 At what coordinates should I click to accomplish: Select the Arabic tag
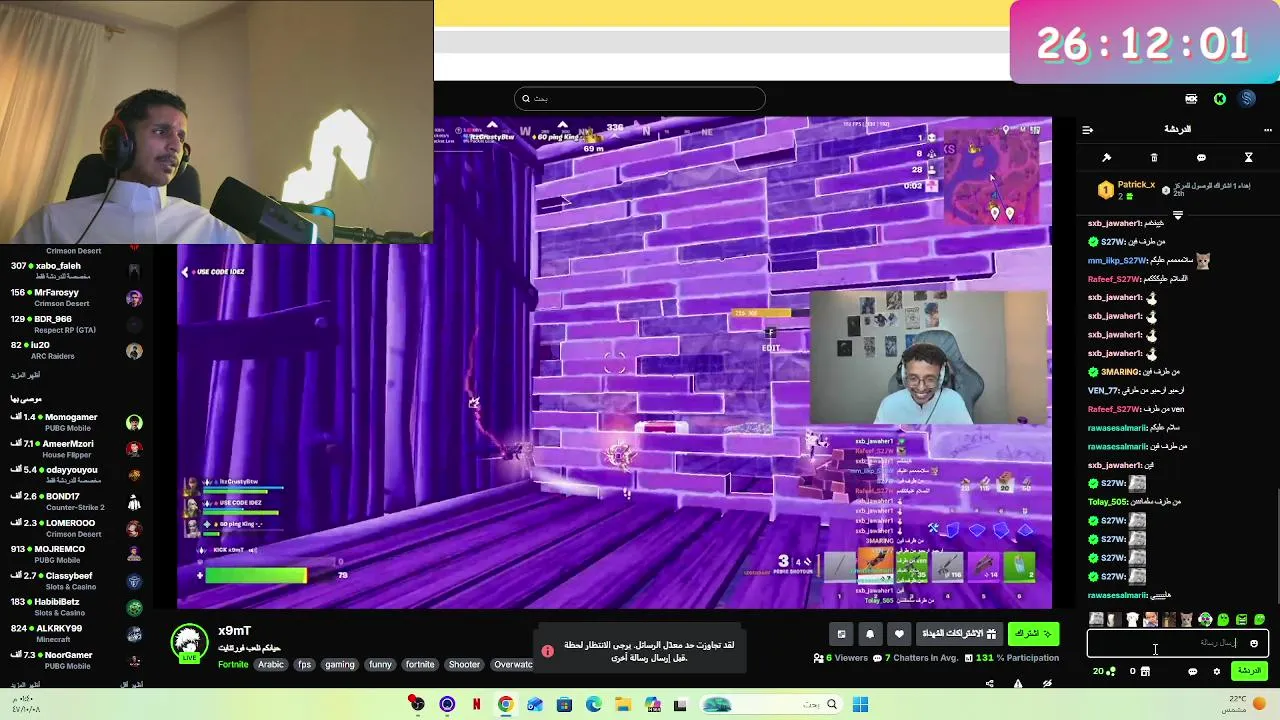pyautogui.click(x=271, y=664)
